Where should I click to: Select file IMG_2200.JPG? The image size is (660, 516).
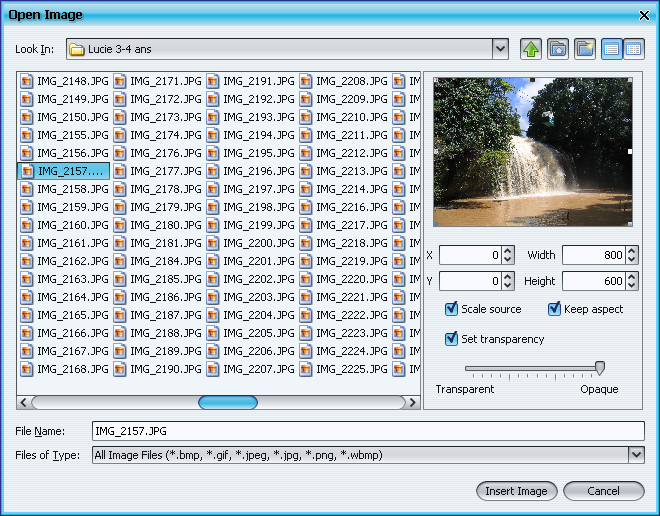(250, 243)
